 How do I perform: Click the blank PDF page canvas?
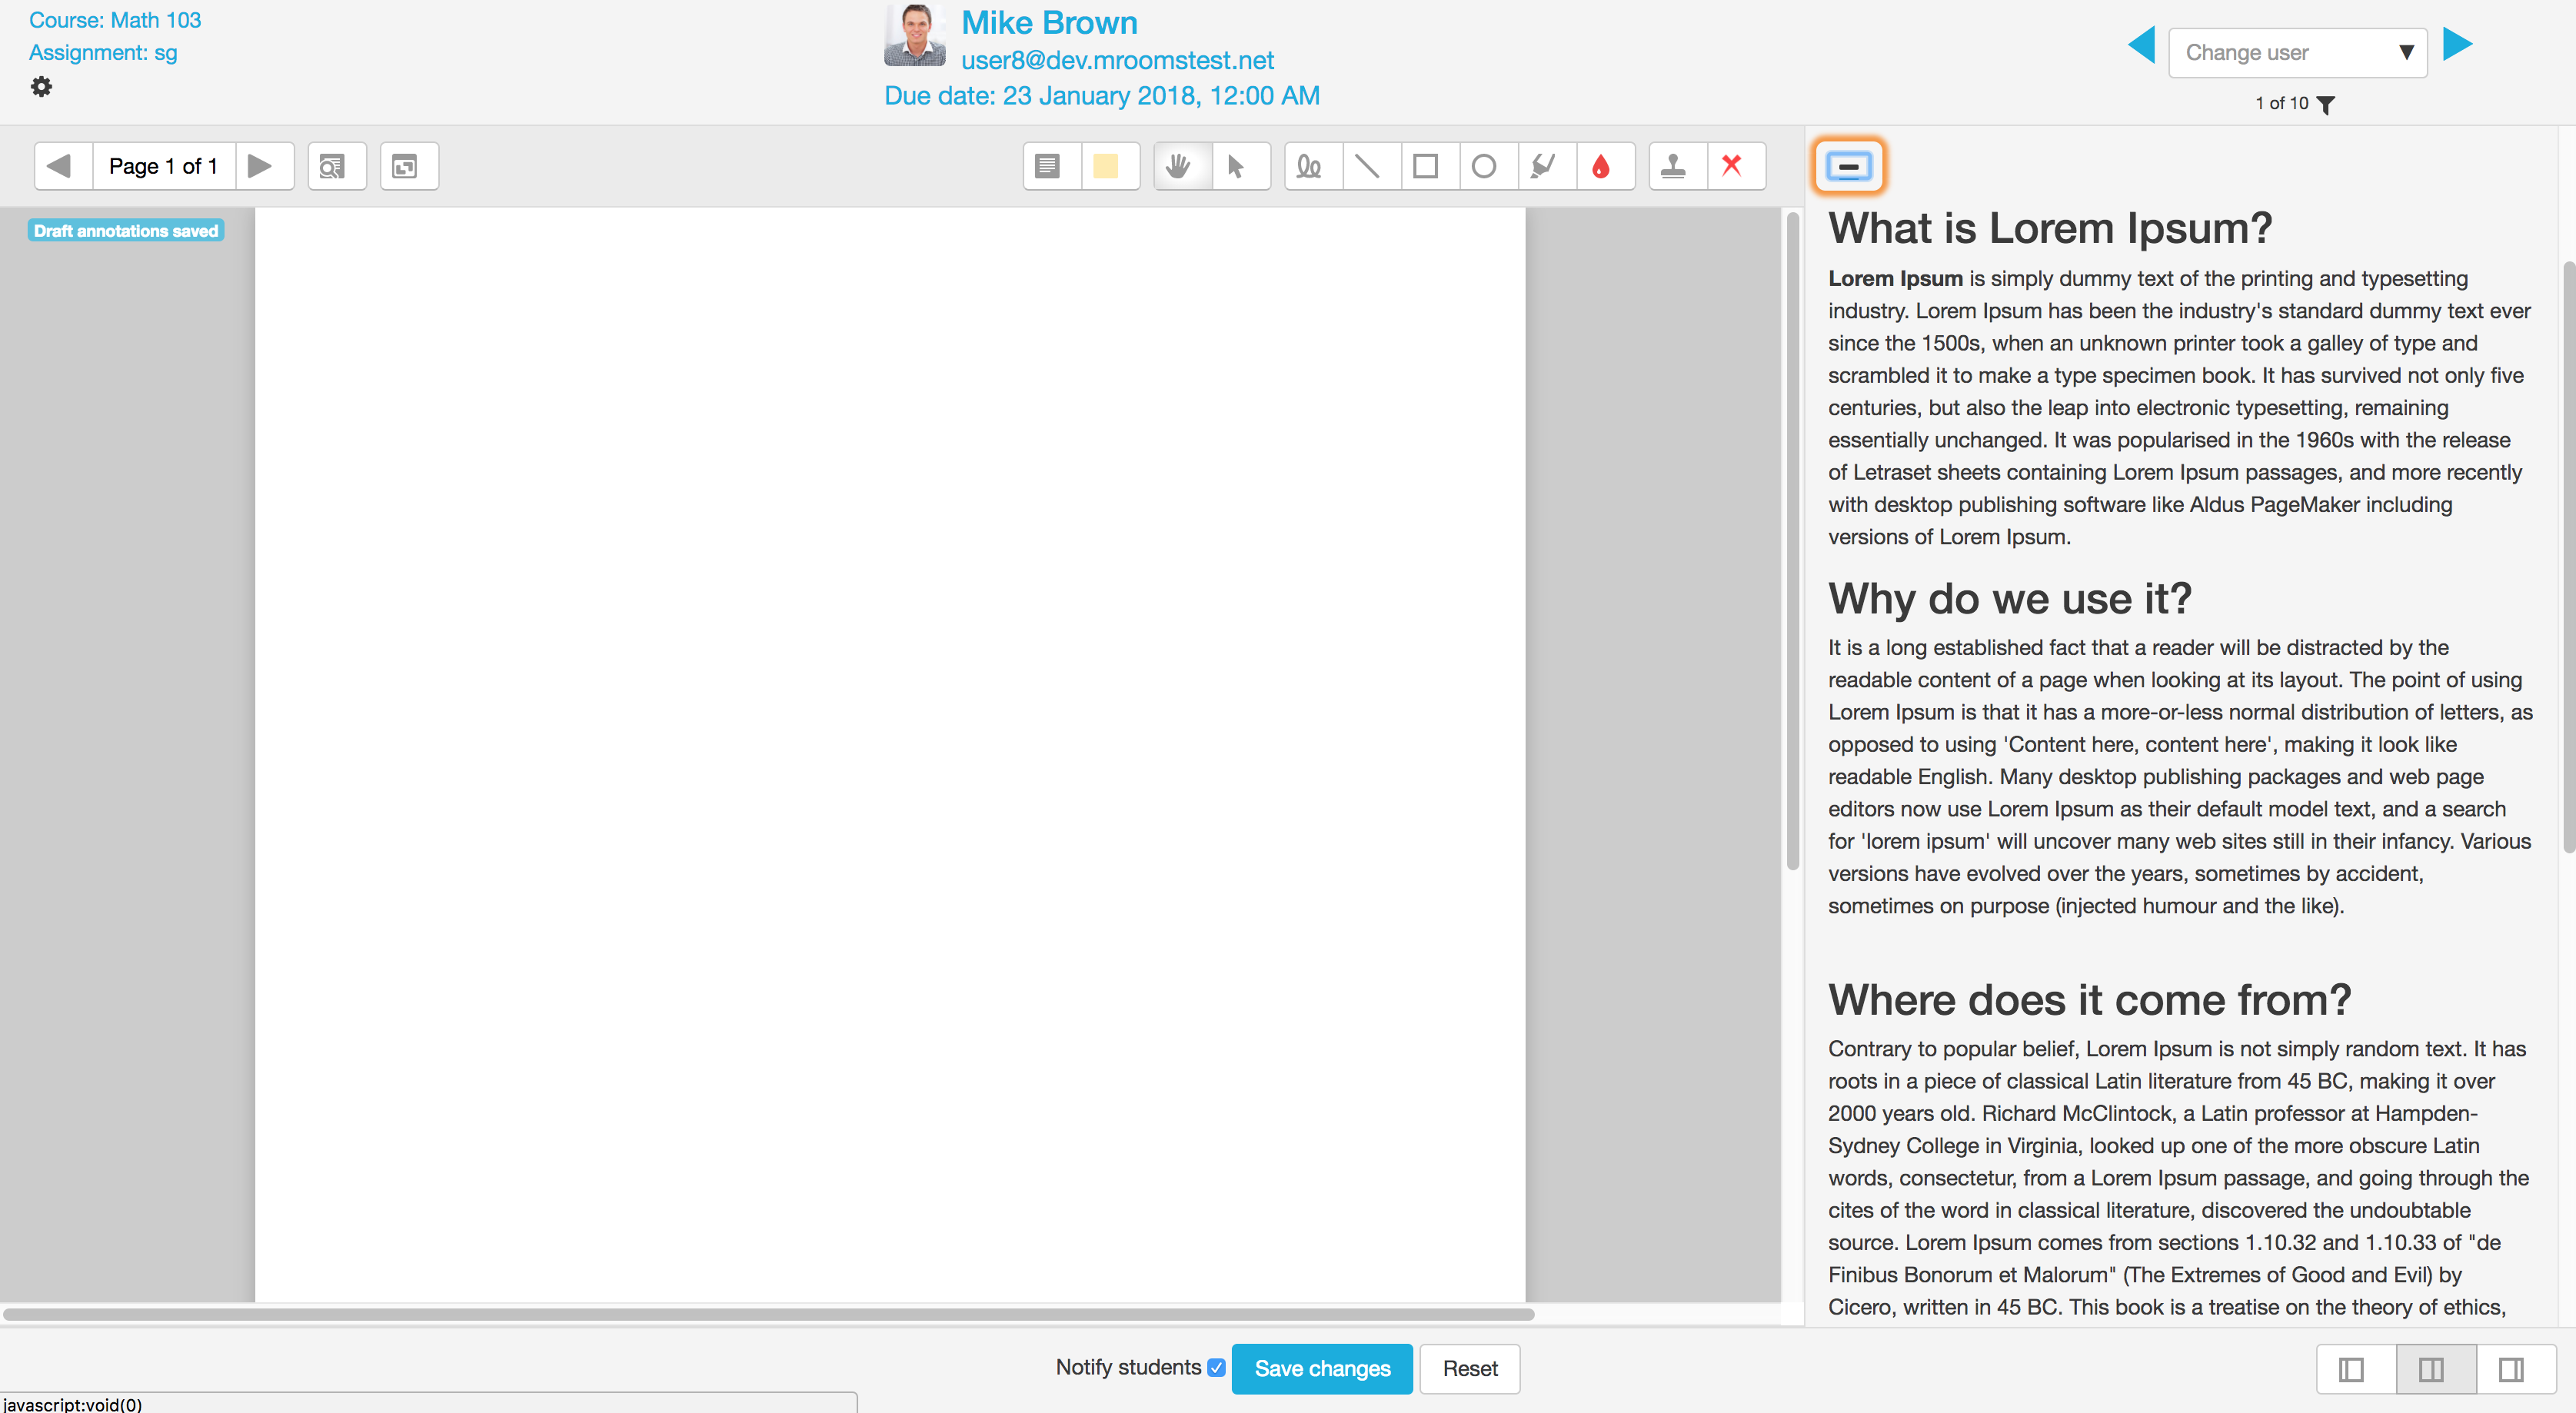click(890, 754)
